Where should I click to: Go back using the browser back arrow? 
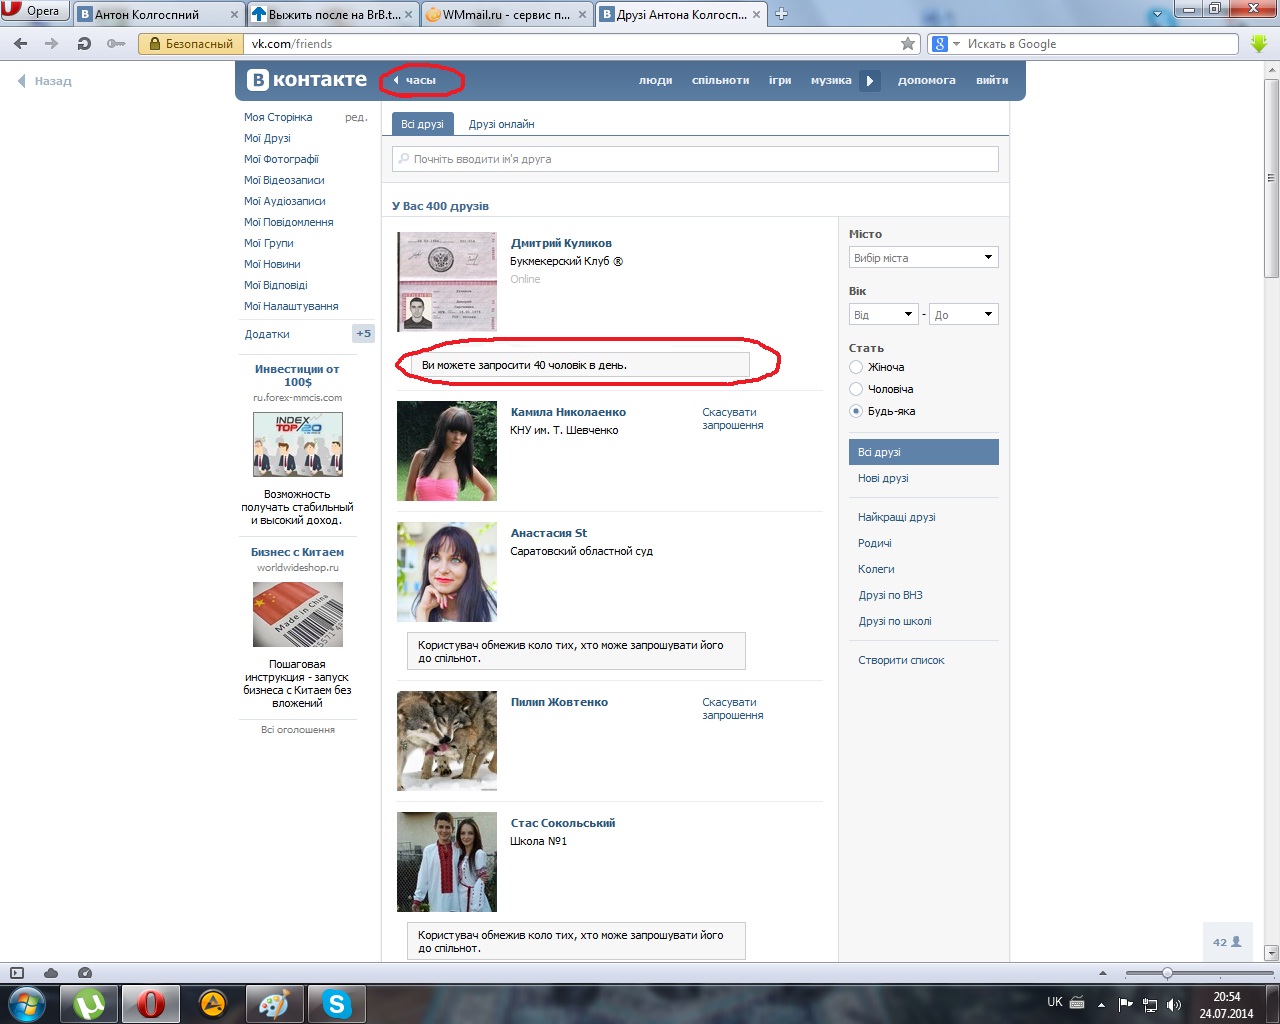(21, 44)
